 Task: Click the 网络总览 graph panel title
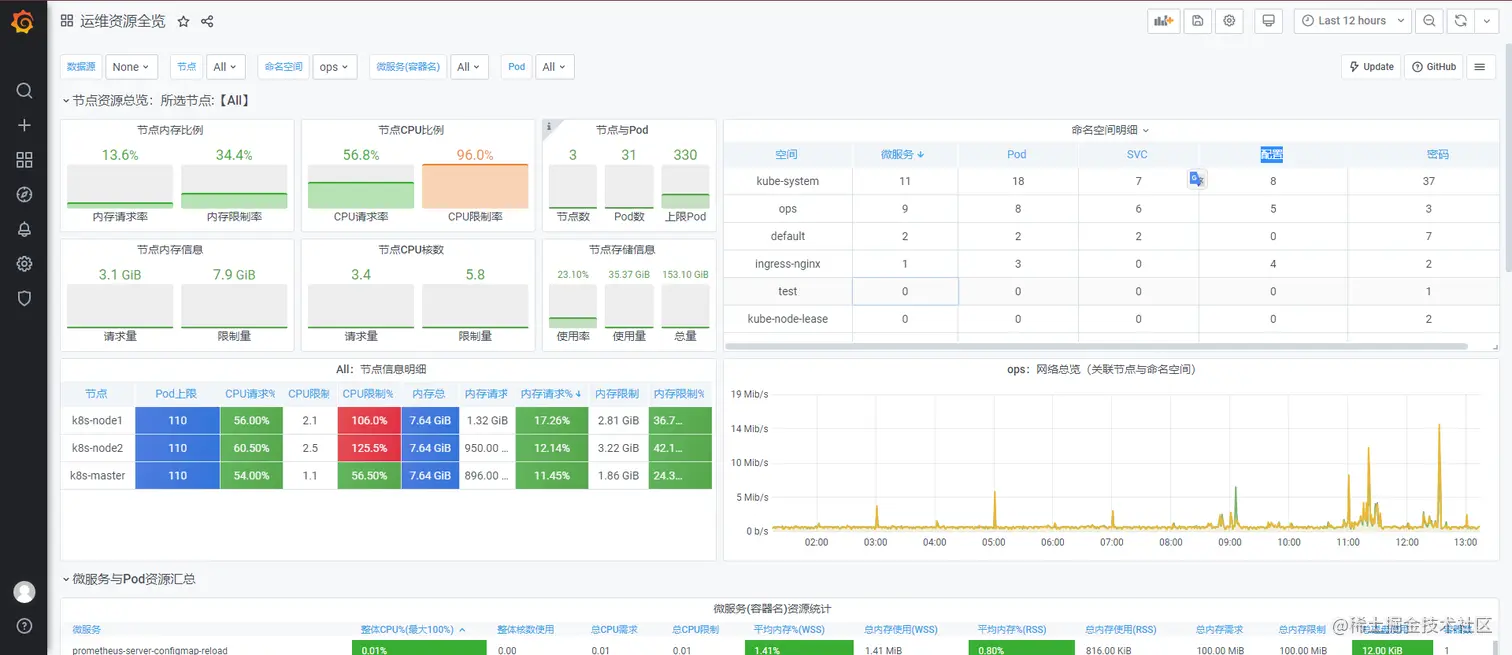point(1101,369)
